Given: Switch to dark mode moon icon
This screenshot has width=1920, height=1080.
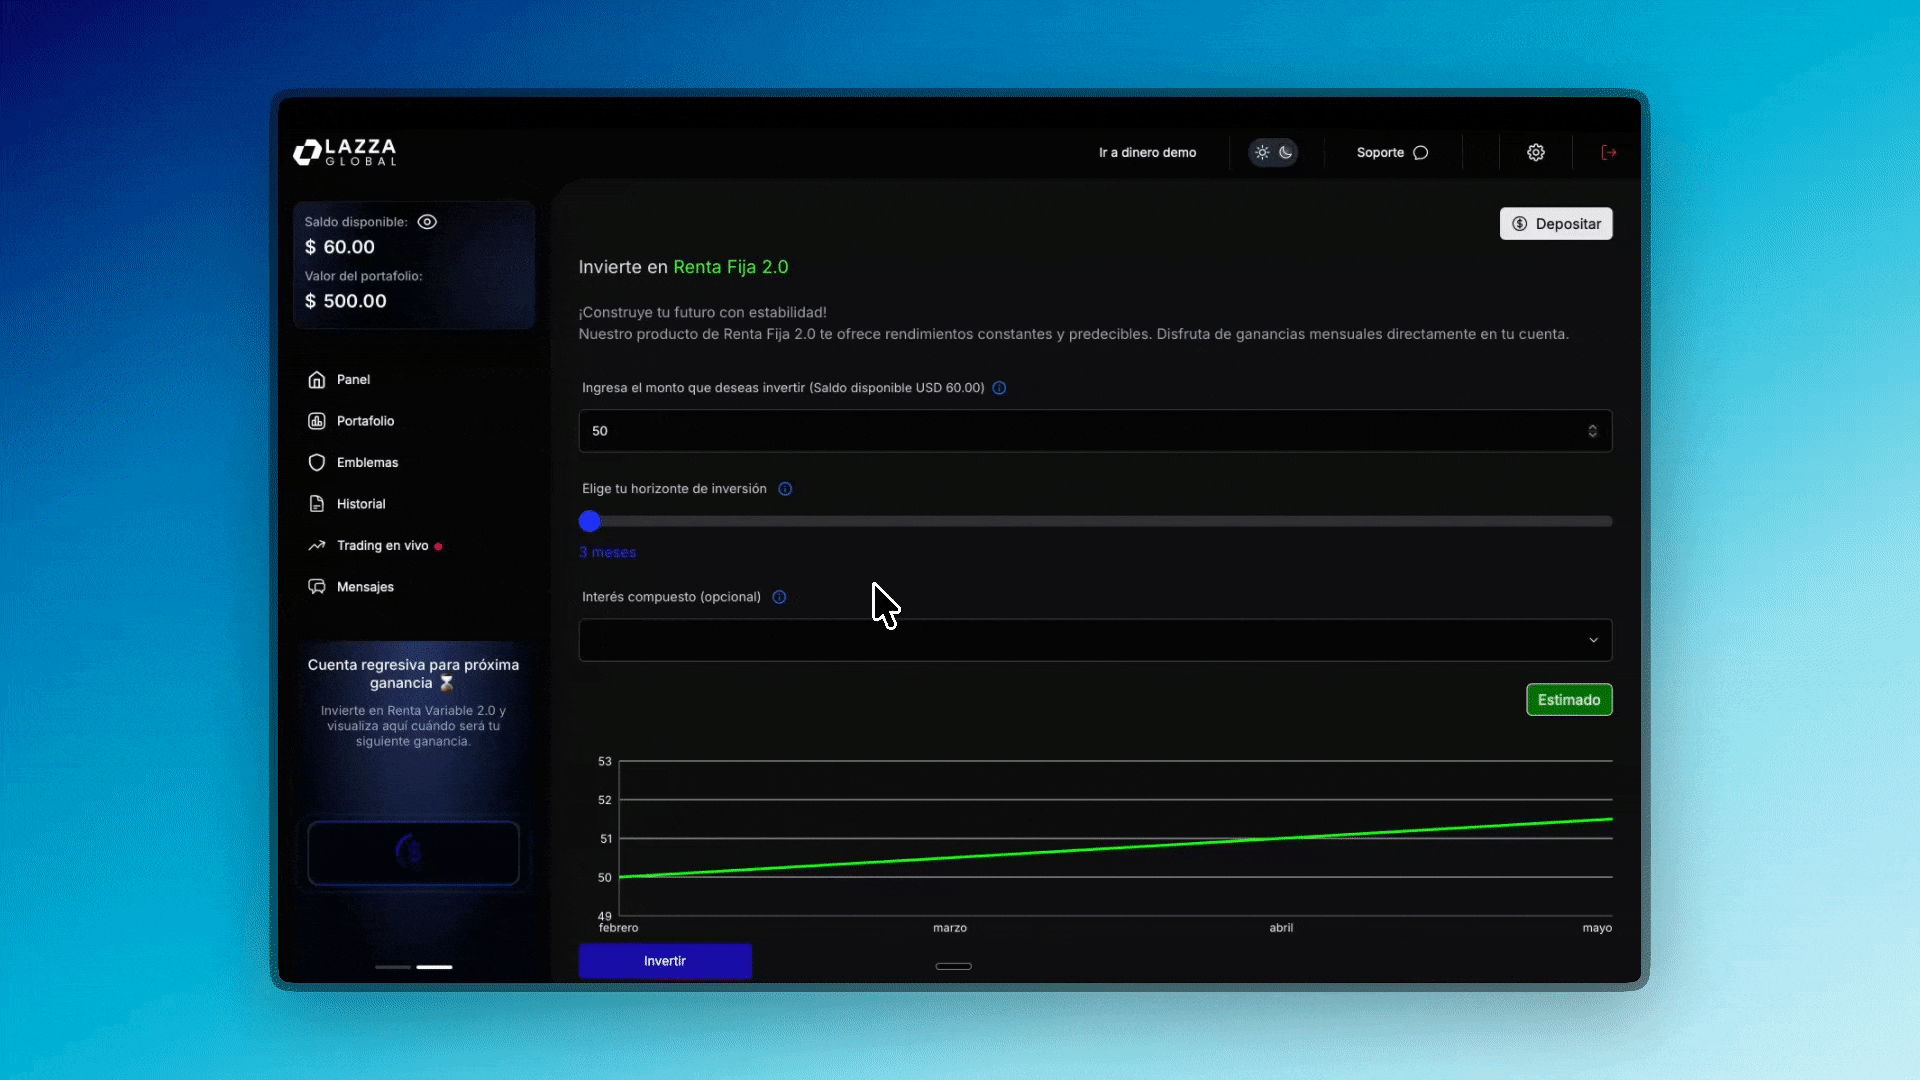Looking at the screenshot, I should 1286,153.
